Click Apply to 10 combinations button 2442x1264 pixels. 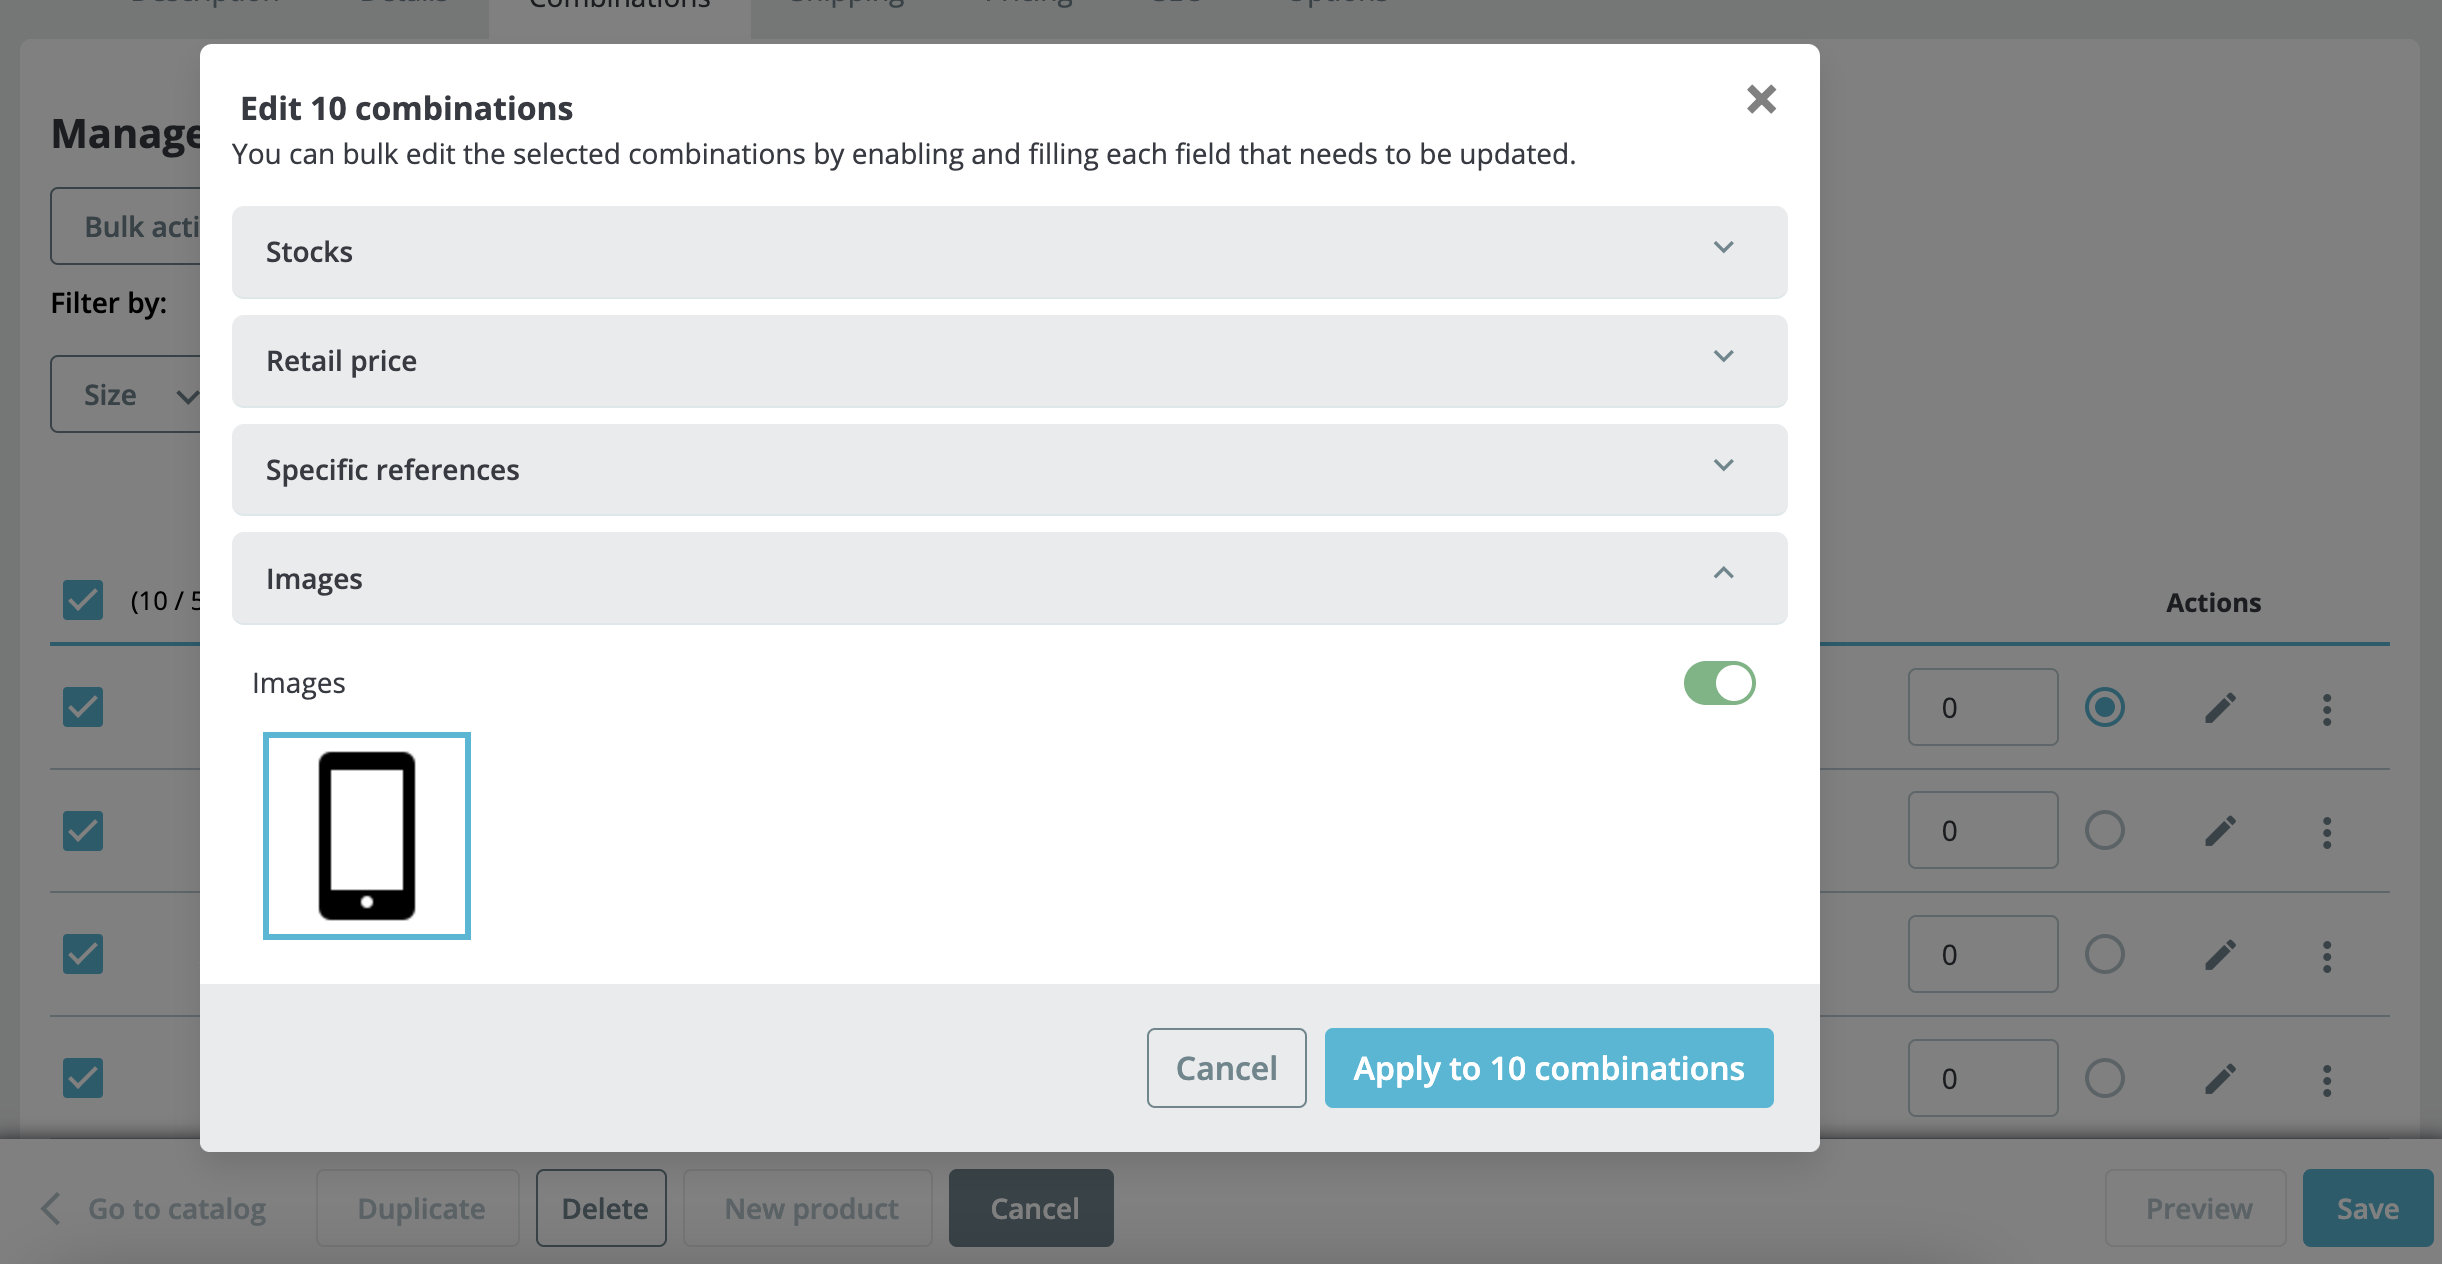pos(1548,1068)
